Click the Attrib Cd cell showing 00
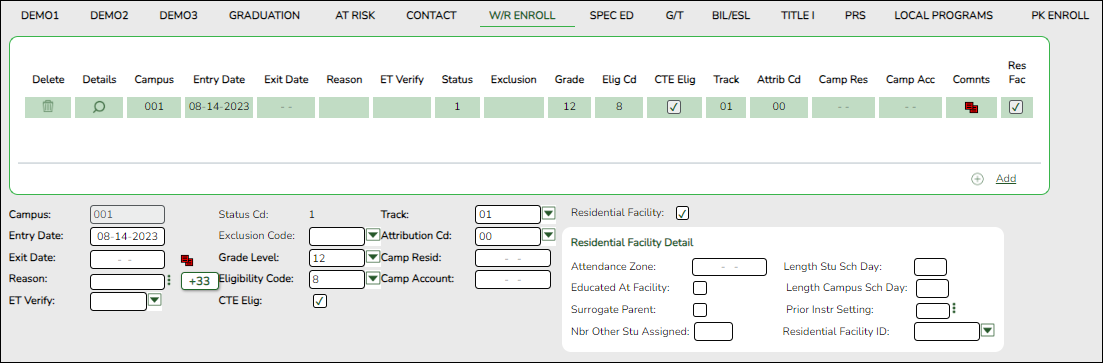Image resolution: width=1103 pixels, height=363 pixels. (779, 107)
